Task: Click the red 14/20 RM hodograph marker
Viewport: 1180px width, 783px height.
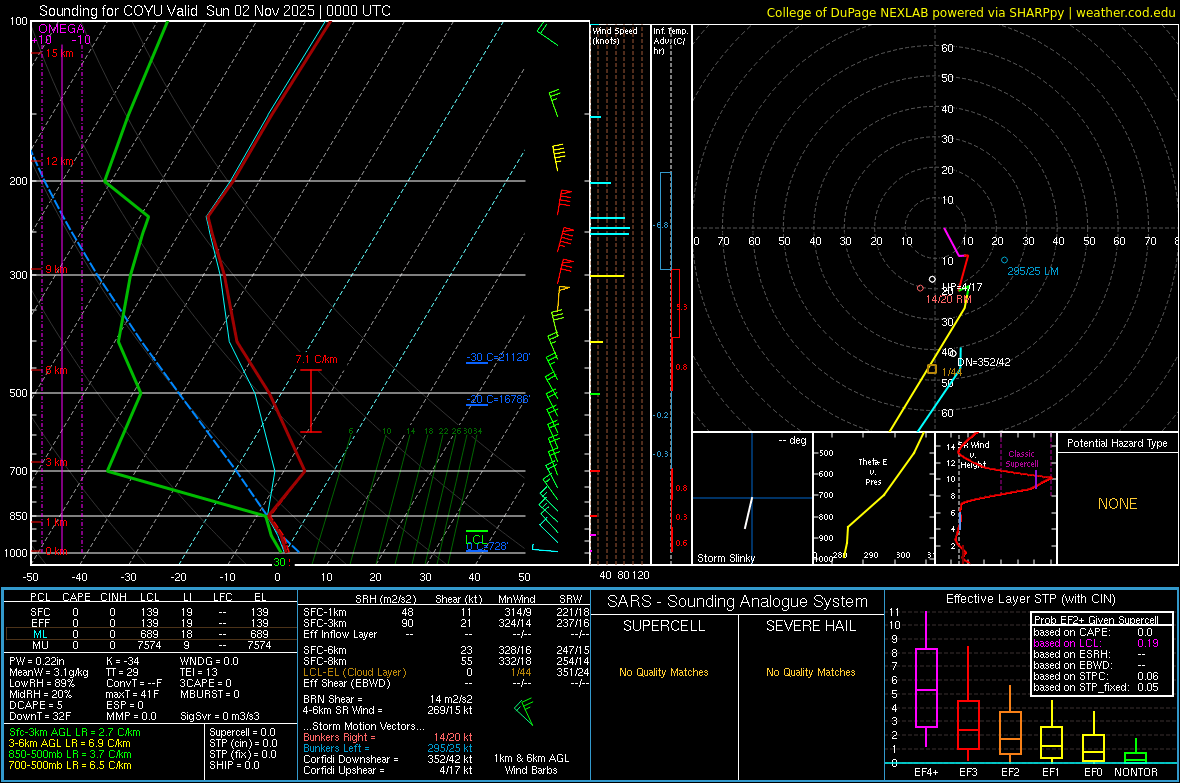Action: point(920,288)
